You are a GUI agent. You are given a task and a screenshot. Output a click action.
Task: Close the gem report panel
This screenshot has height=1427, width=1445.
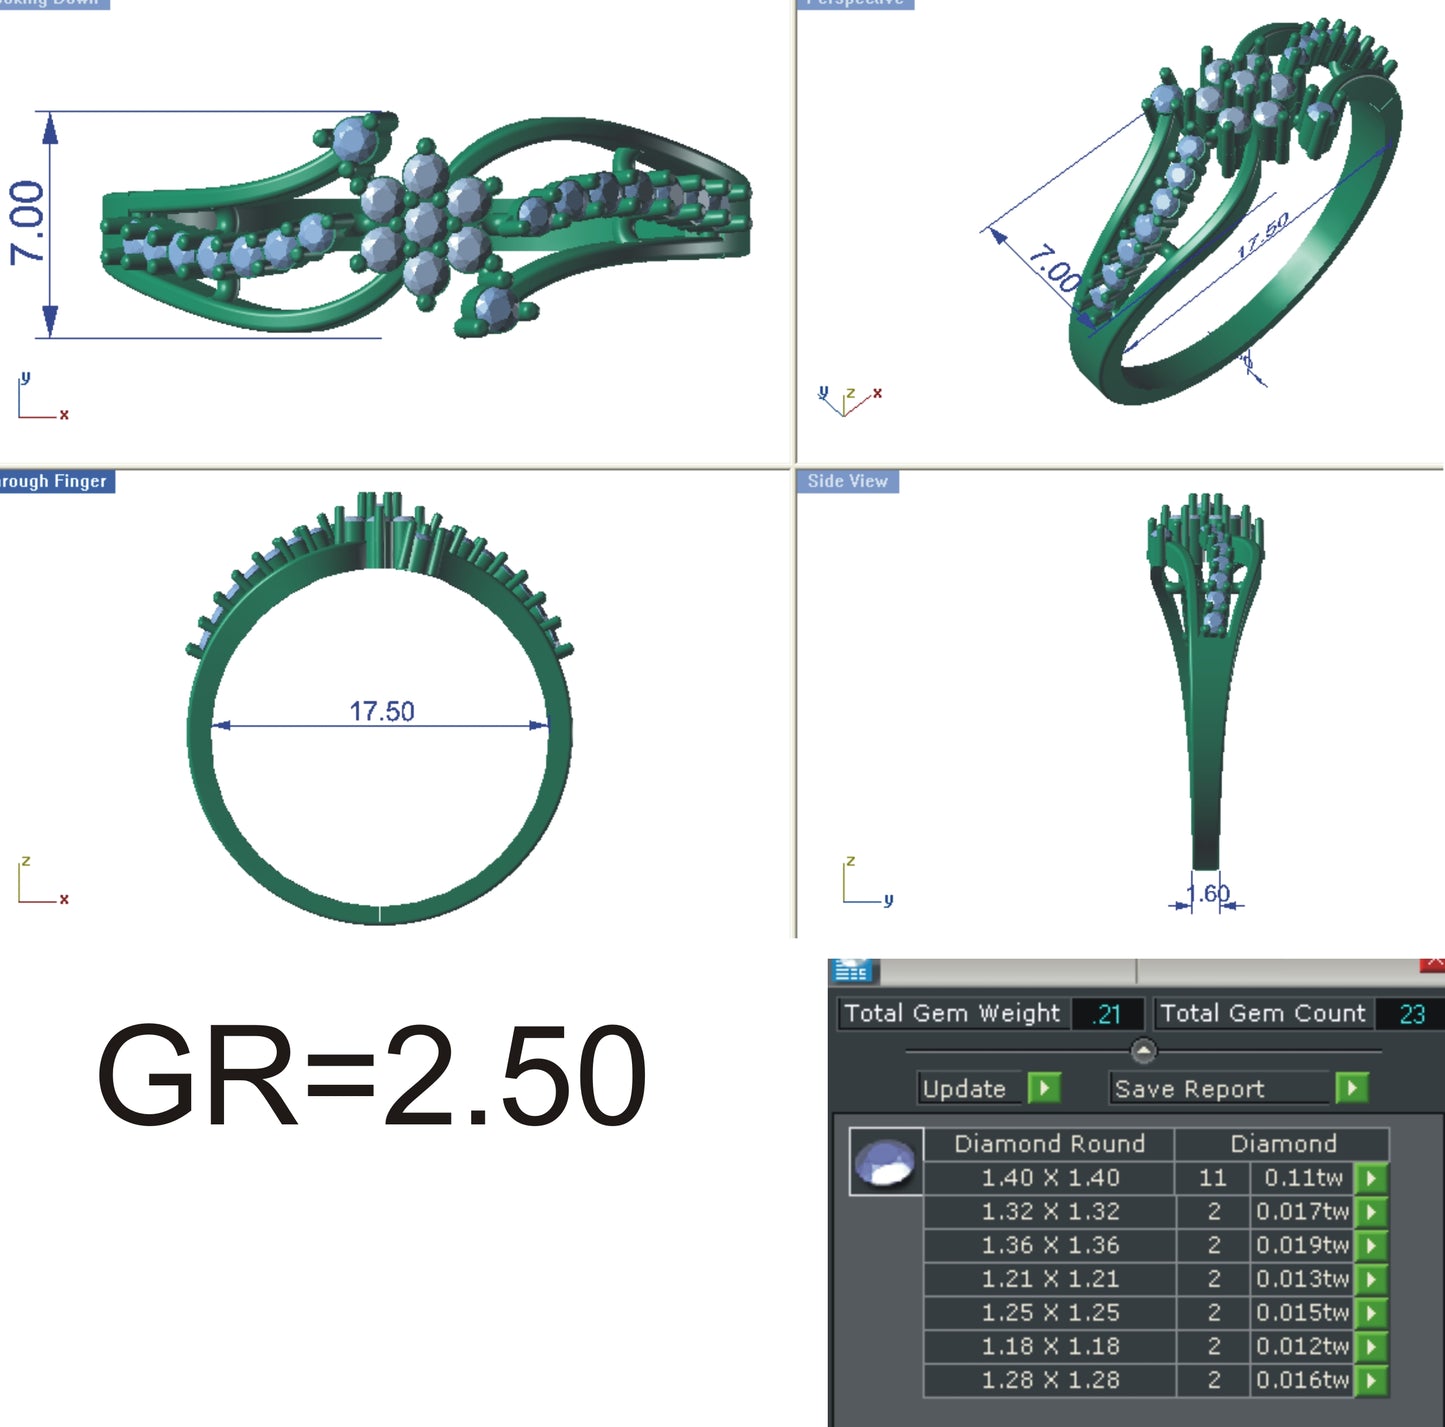point(1433,964)
